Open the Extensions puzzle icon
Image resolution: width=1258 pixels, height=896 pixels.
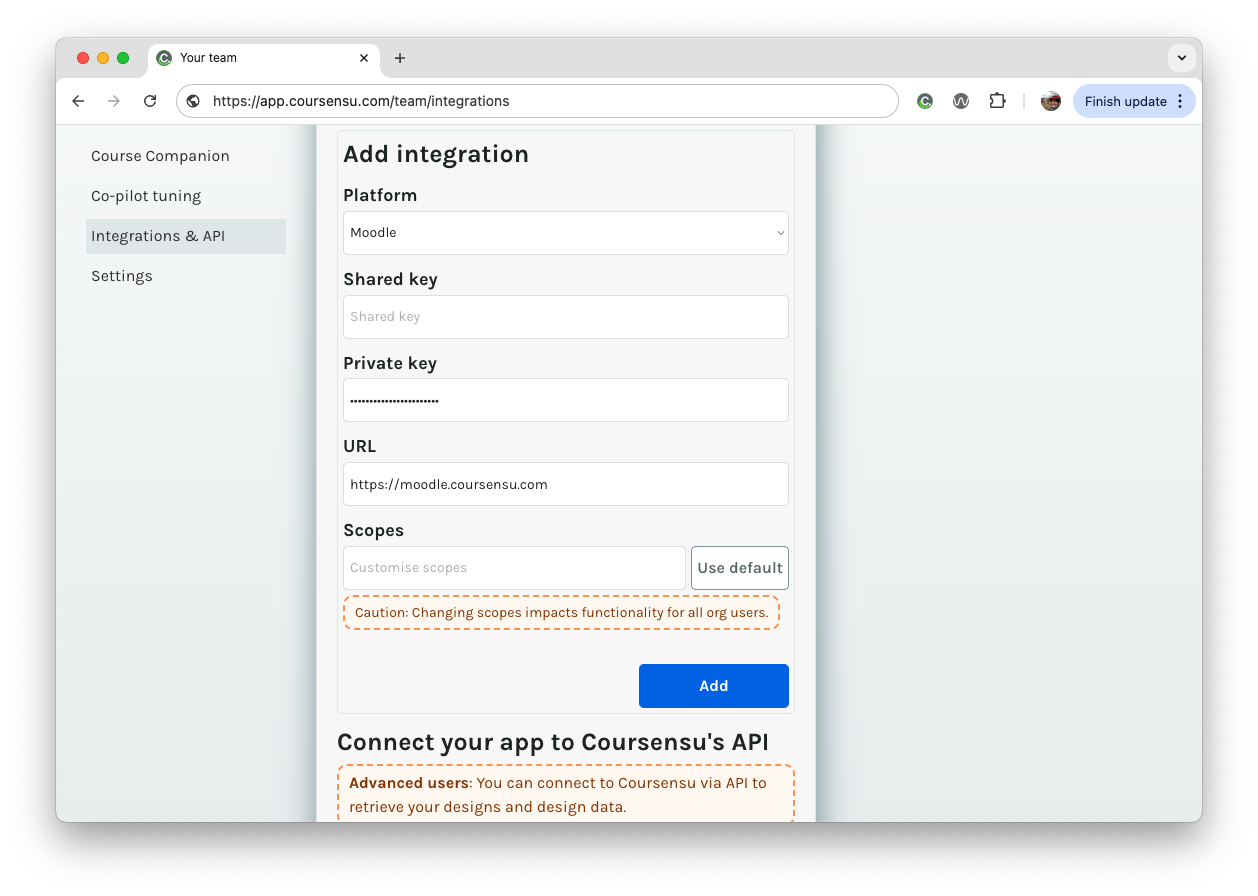tap(997, 101)
